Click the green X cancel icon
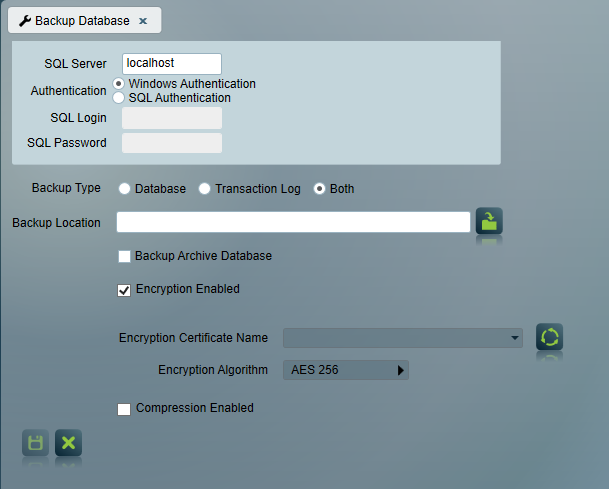This screenshot has height=489, width=609. coord(68,443)
